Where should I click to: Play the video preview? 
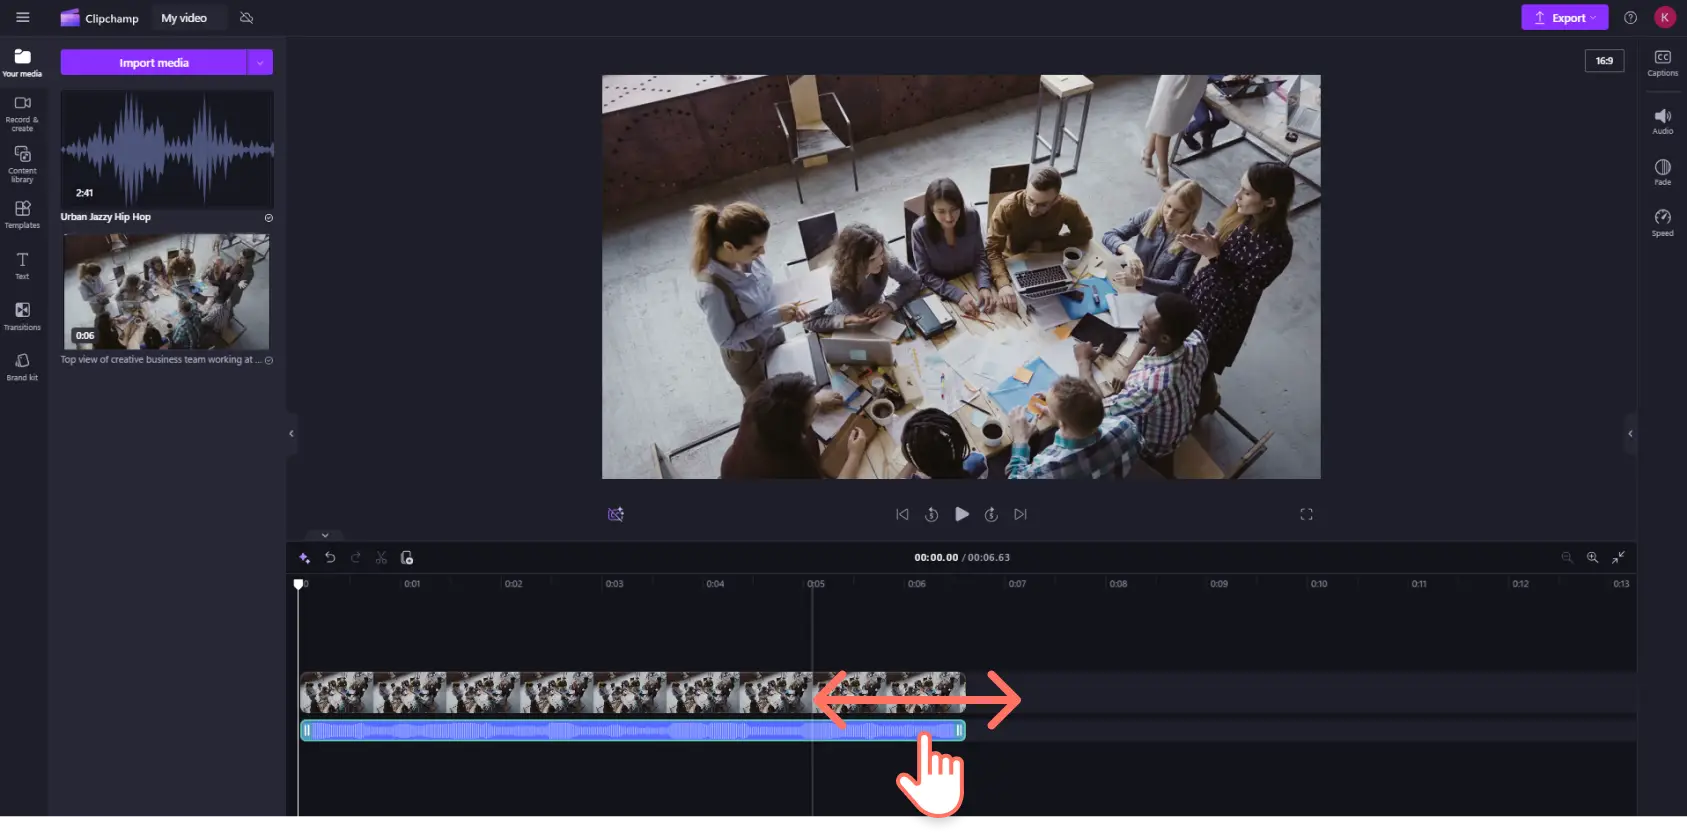pyautogui.click(x=961, y=514)
